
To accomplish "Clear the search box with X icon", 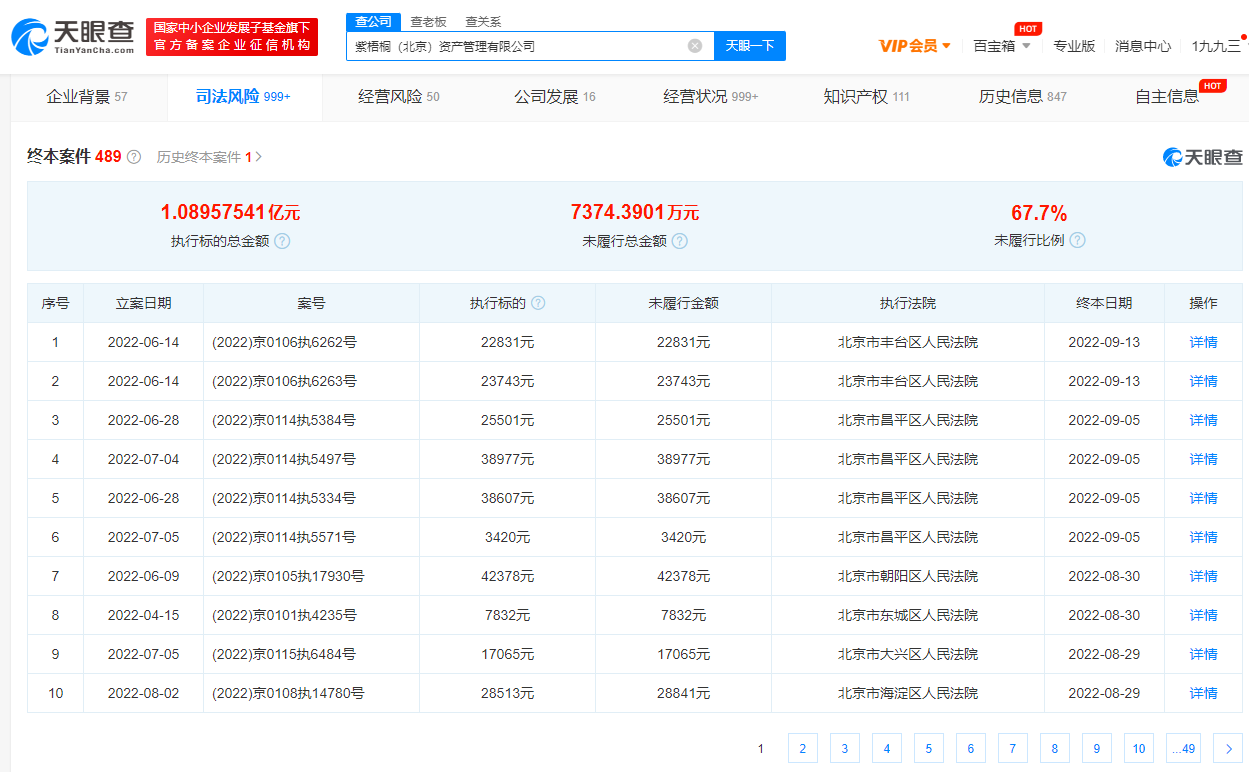I will 695,46.
